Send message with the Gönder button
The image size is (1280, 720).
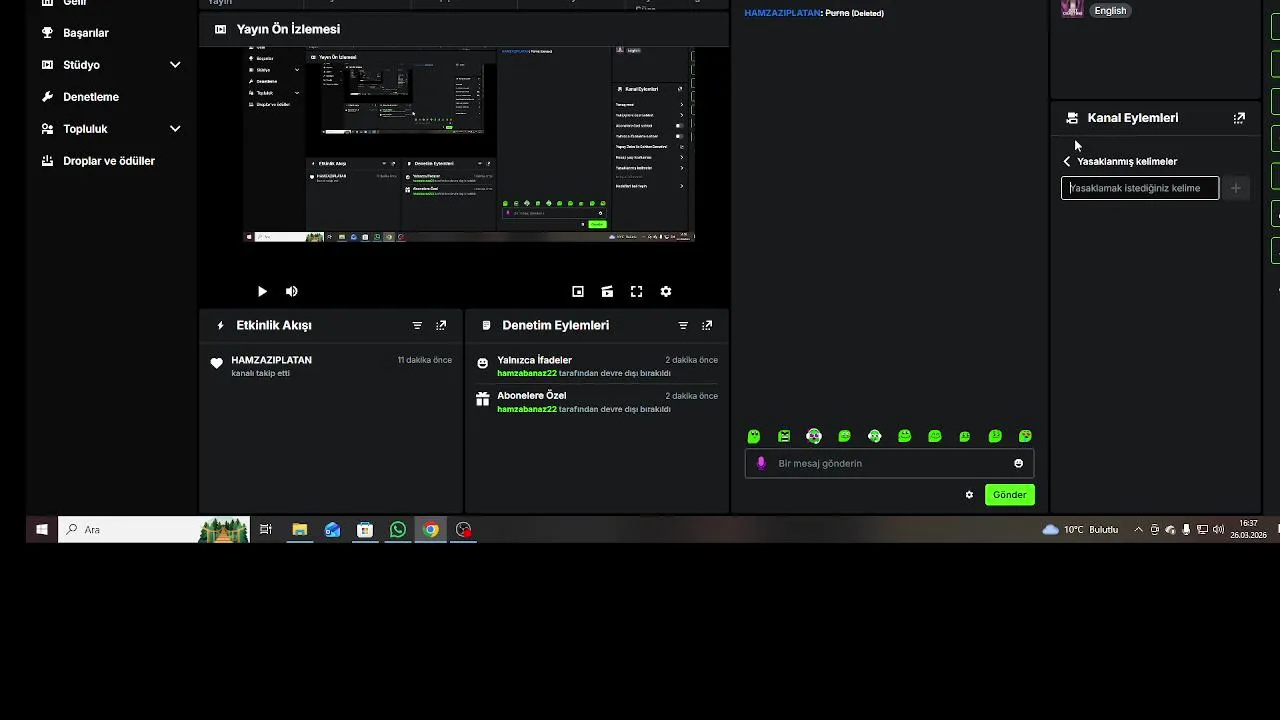1010,495
